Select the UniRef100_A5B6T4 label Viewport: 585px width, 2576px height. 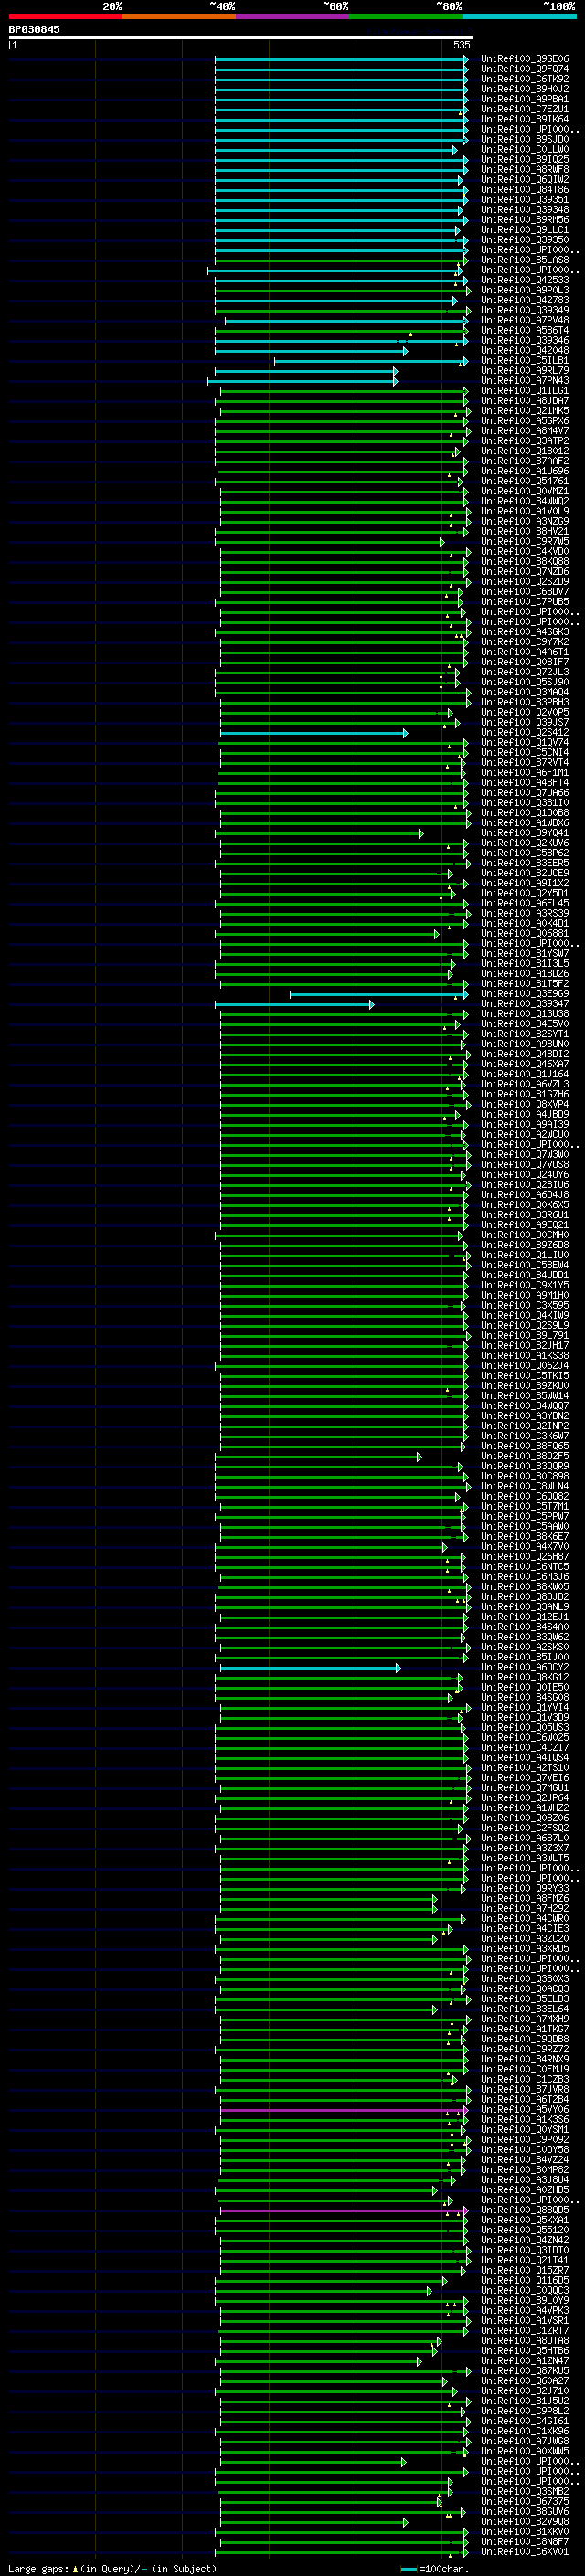click(x=524, y=330)
